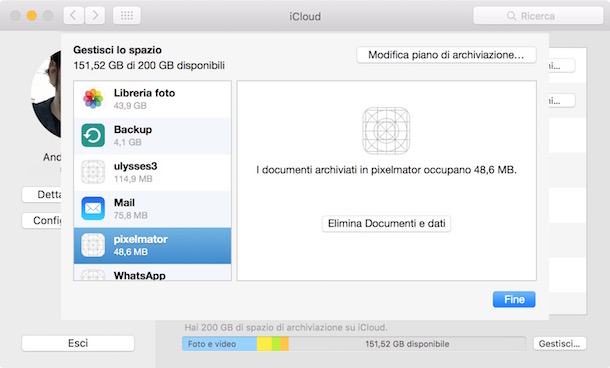This screenshot has width=610, height=368.
Task: Go forward with the toolbar right arrow
Action: (95, 16)
